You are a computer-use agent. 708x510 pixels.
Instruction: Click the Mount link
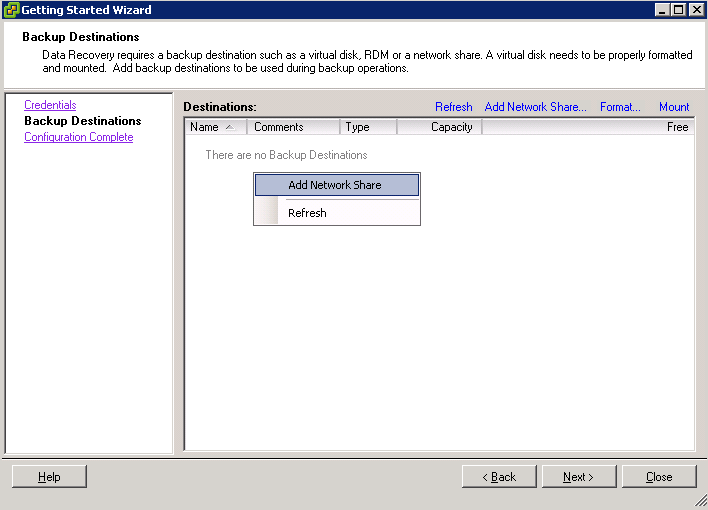point(674,107)
